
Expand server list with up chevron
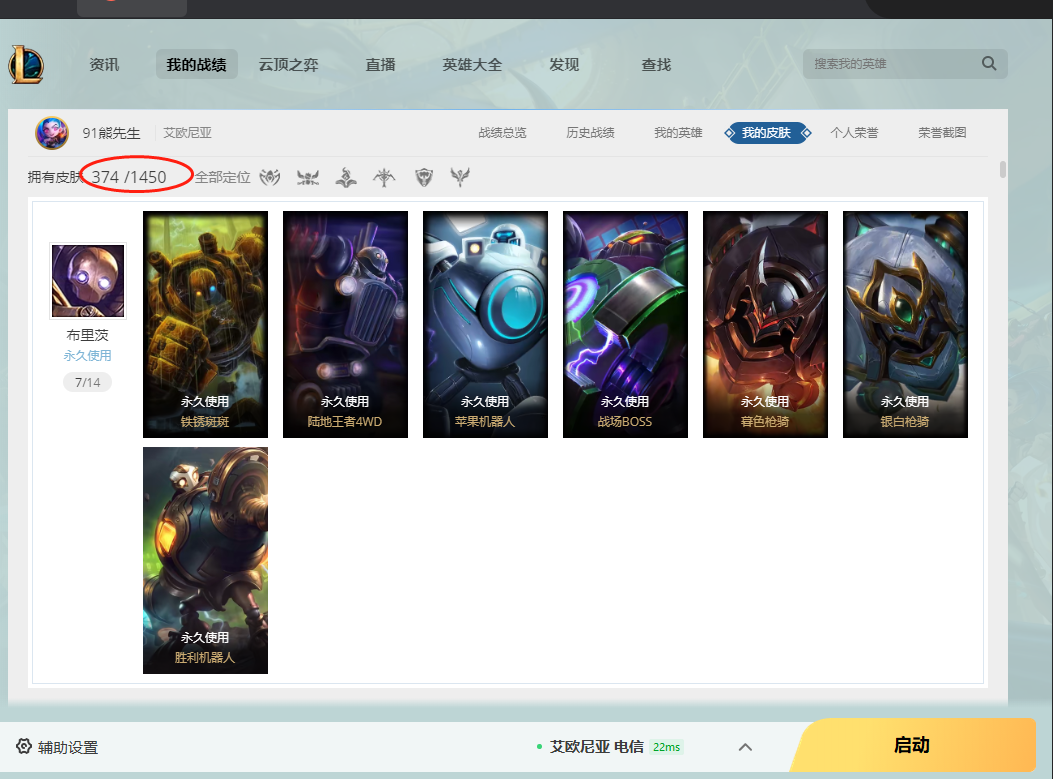click(x=745, y=747)
